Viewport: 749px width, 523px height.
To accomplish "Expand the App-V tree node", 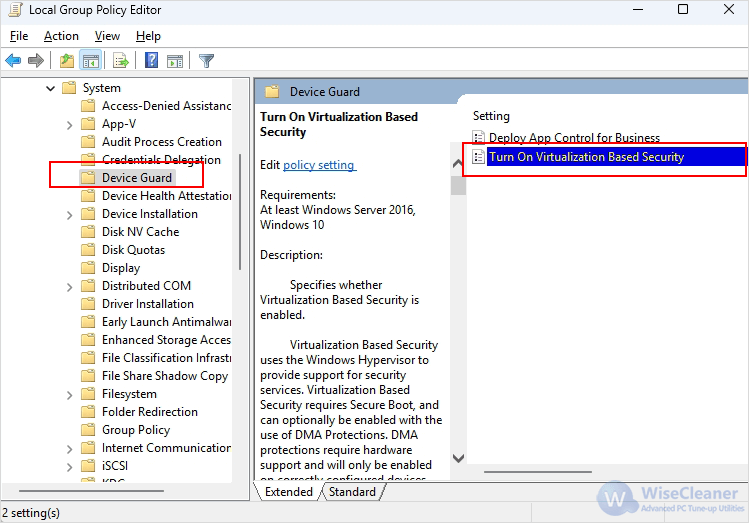I will (x=70, y=125).
